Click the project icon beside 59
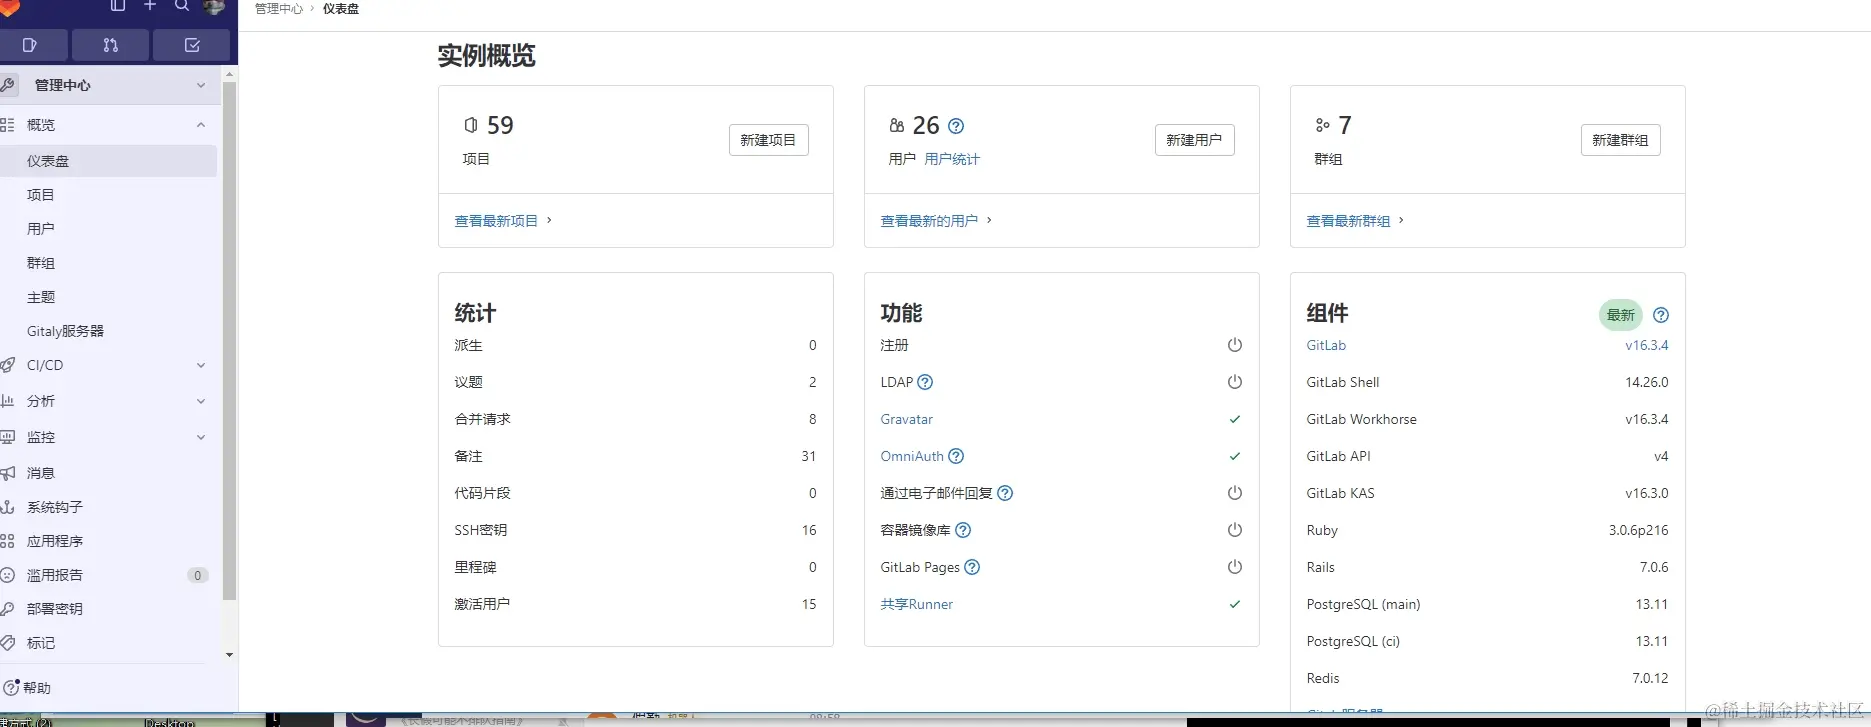Image resolution: width=1871 pixels, height=727 pixels. (x=471, y=125)
